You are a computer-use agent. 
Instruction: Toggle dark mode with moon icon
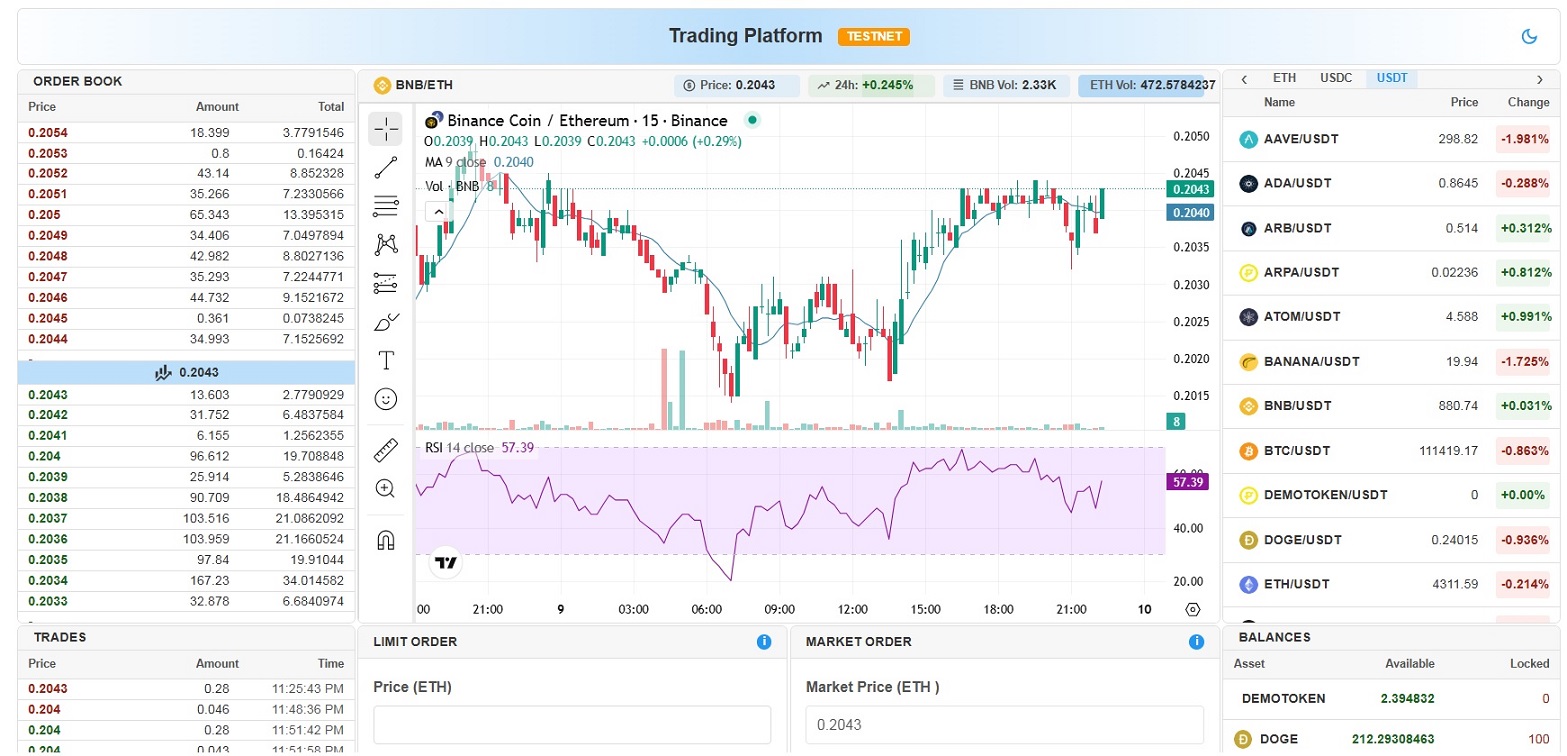coord(1529,37)
